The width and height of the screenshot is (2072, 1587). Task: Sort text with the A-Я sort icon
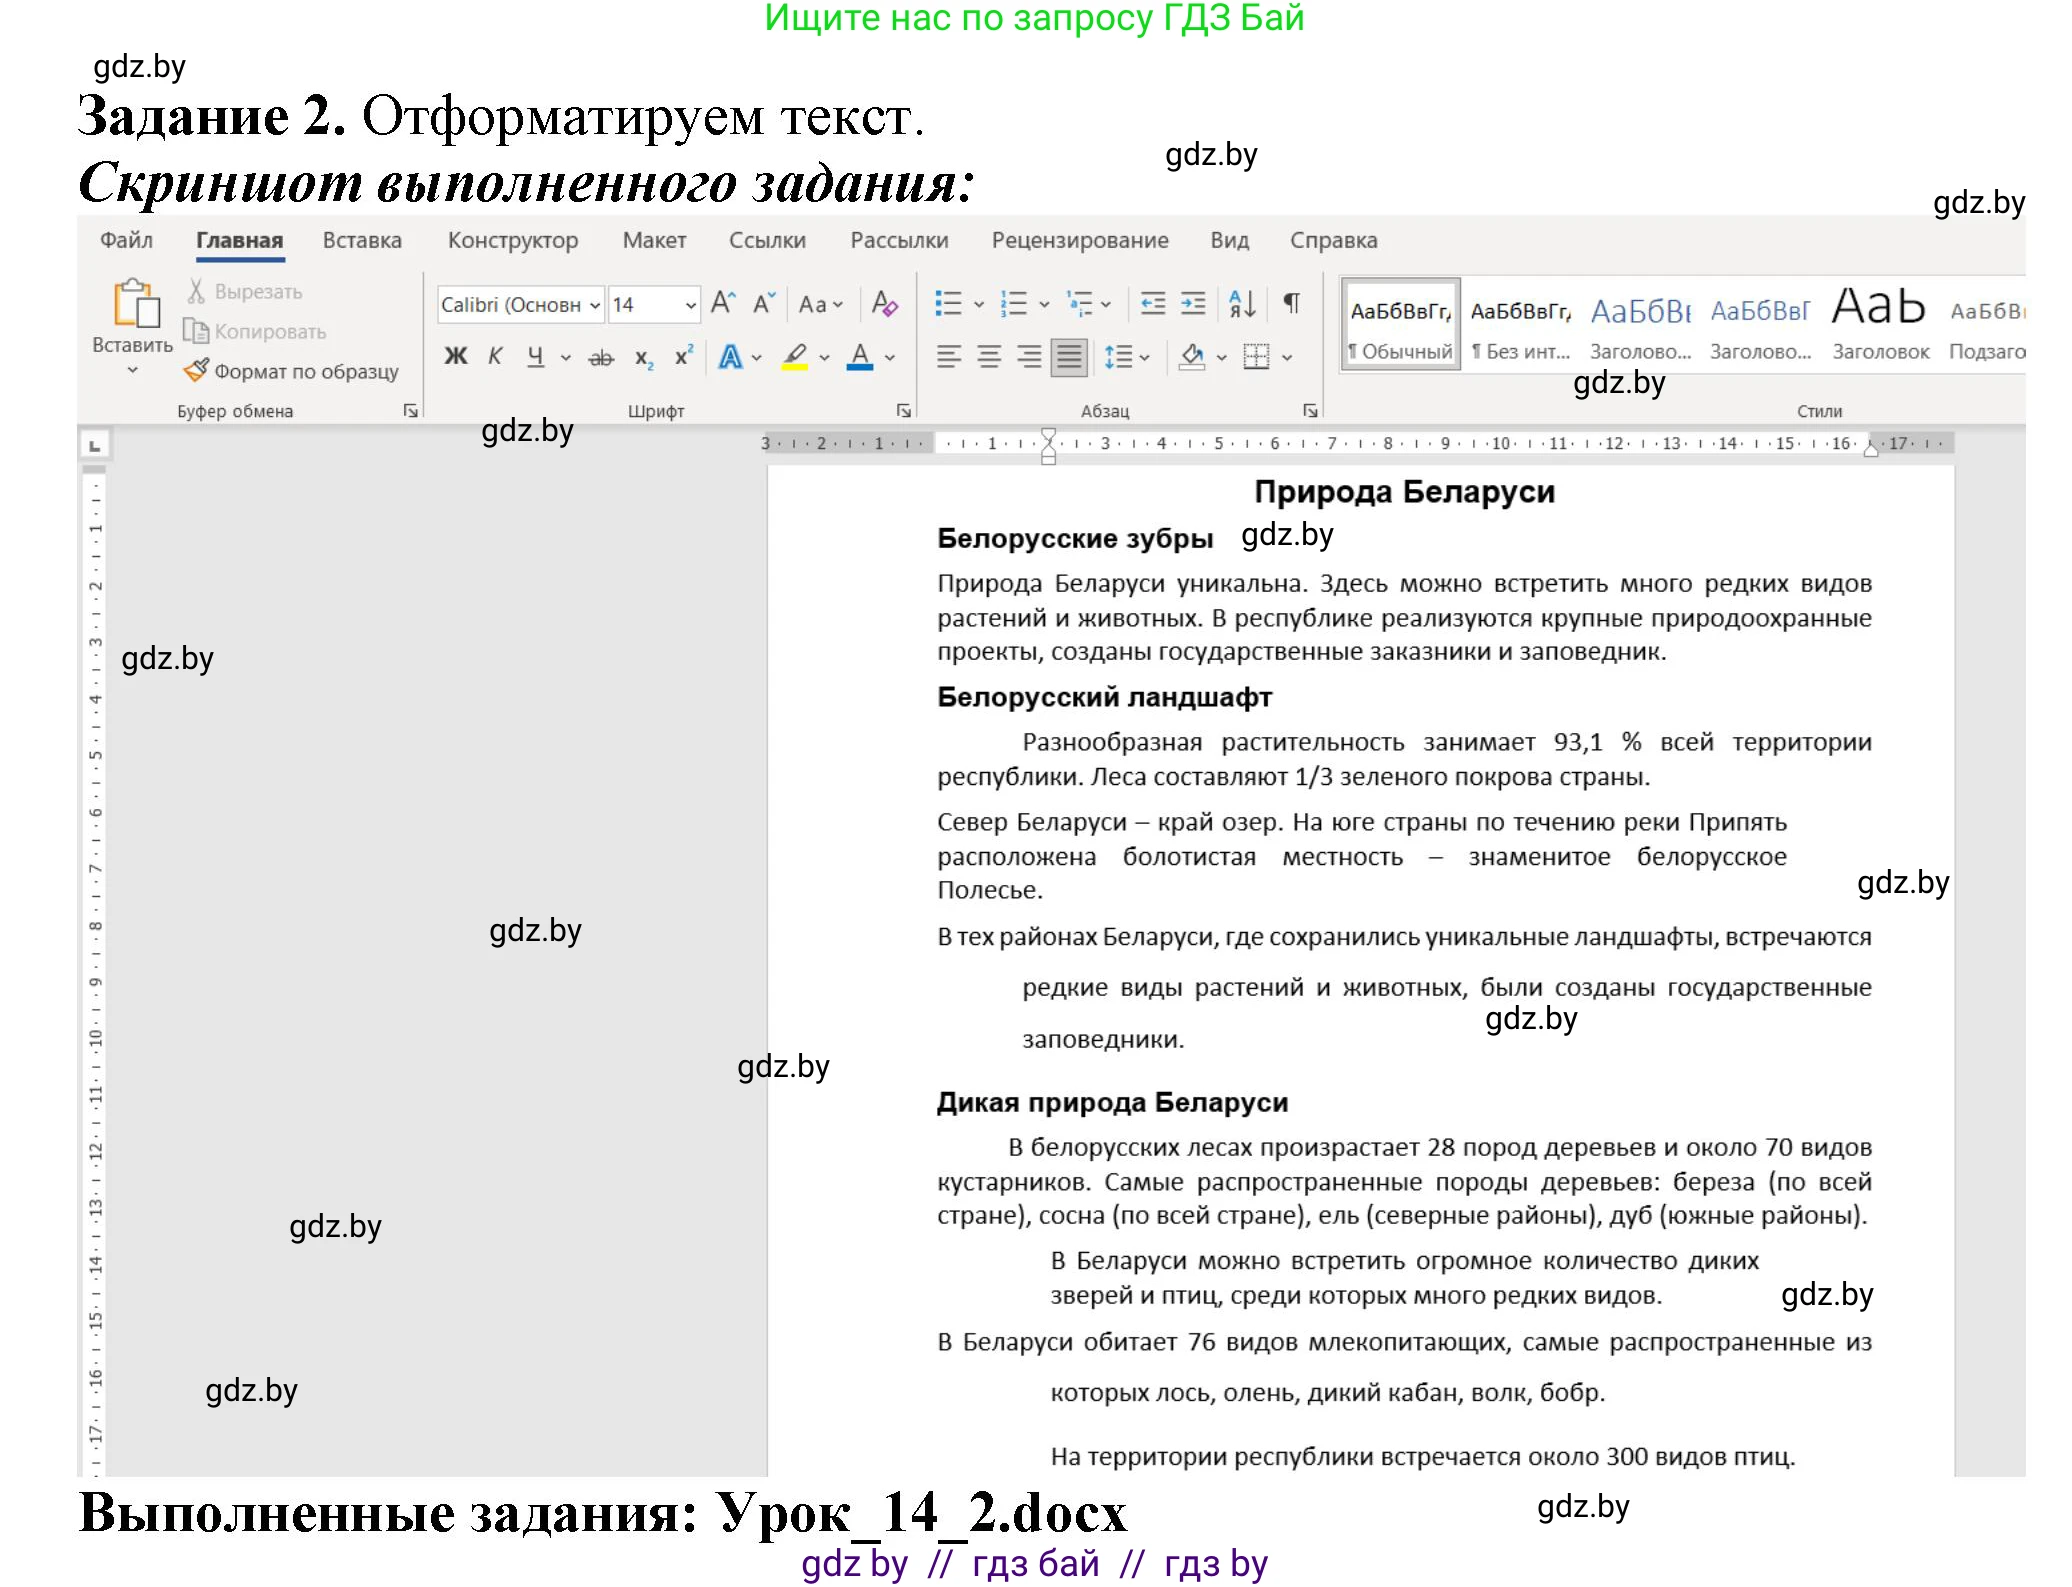pyautogui.click(x=1242, y=303)
